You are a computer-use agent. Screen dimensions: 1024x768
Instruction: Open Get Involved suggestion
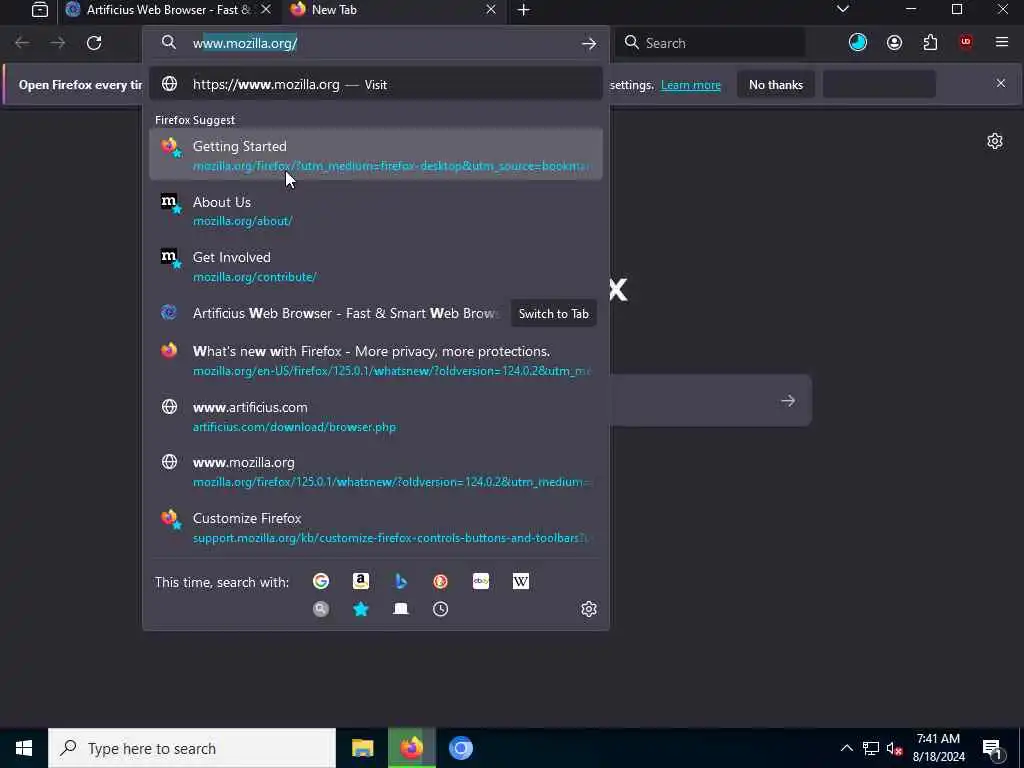pyautogui.click(x=376, y=266)
